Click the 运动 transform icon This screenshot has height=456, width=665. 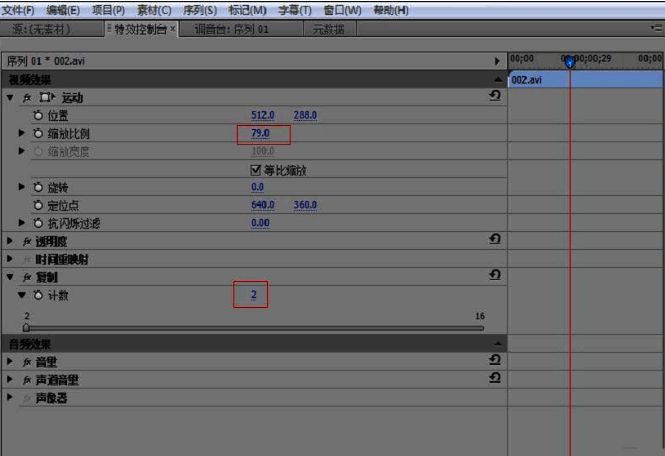tap(47, 98)
